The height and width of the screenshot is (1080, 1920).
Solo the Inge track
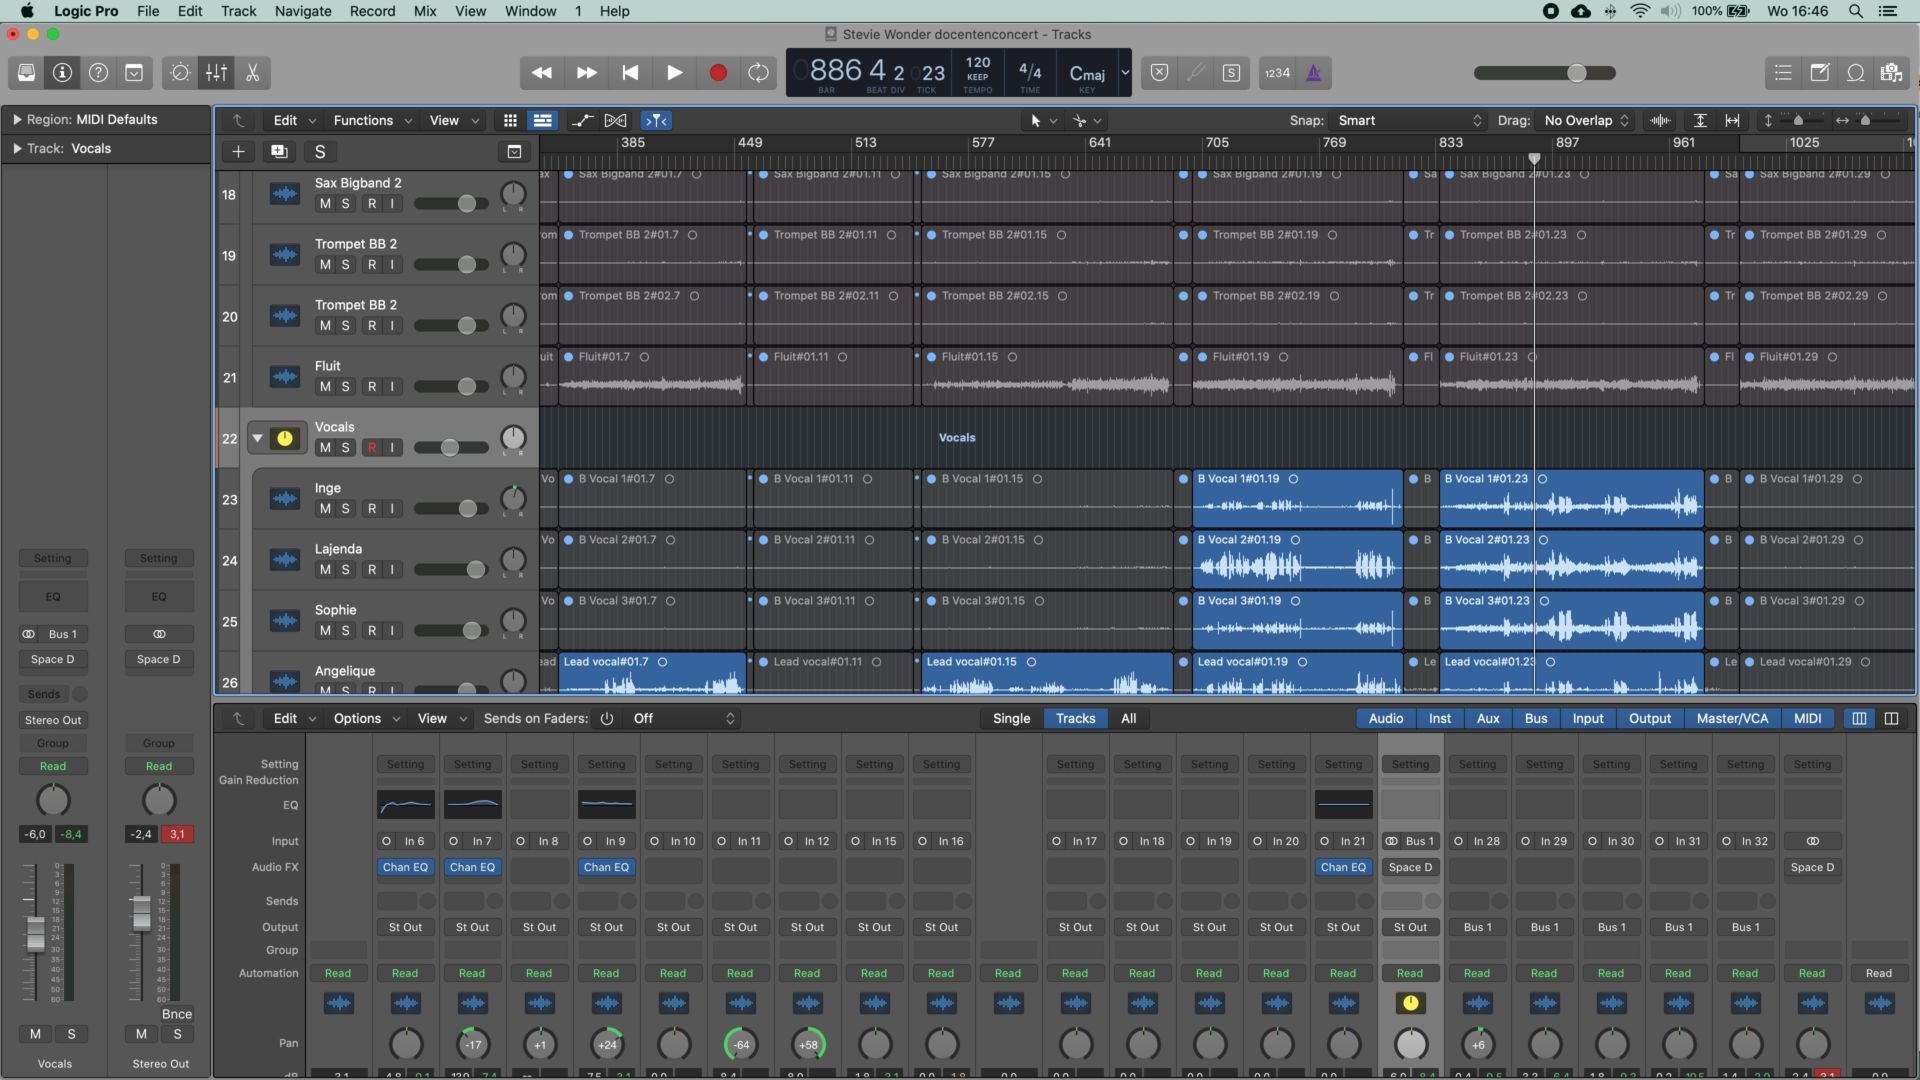coord(346,509)
